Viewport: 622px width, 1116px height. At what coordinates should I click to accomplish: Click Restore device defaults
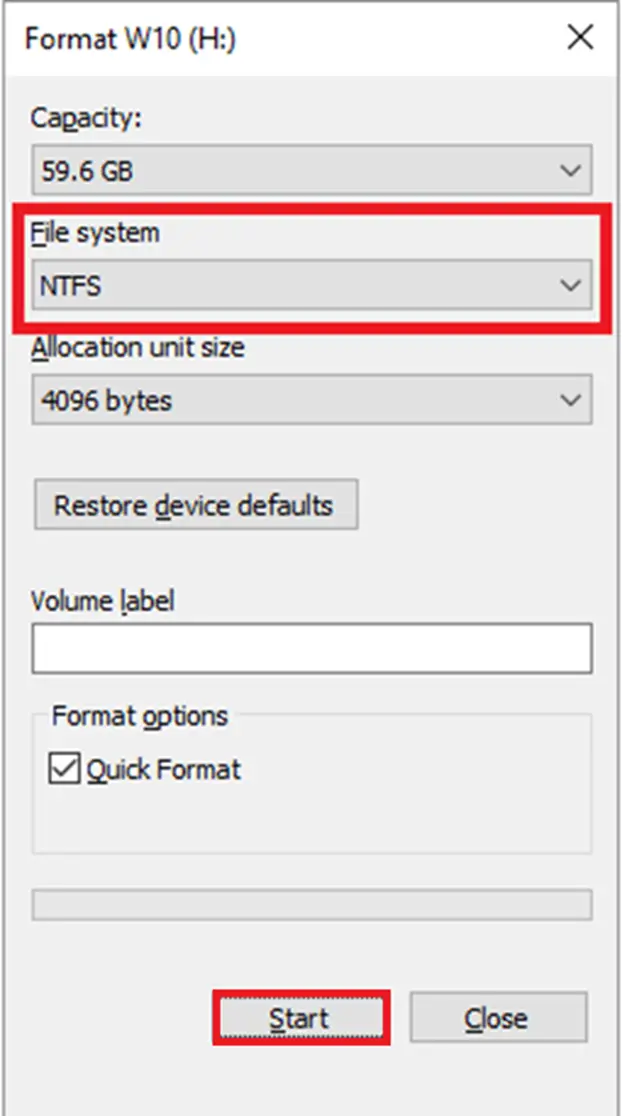(196, 505)
